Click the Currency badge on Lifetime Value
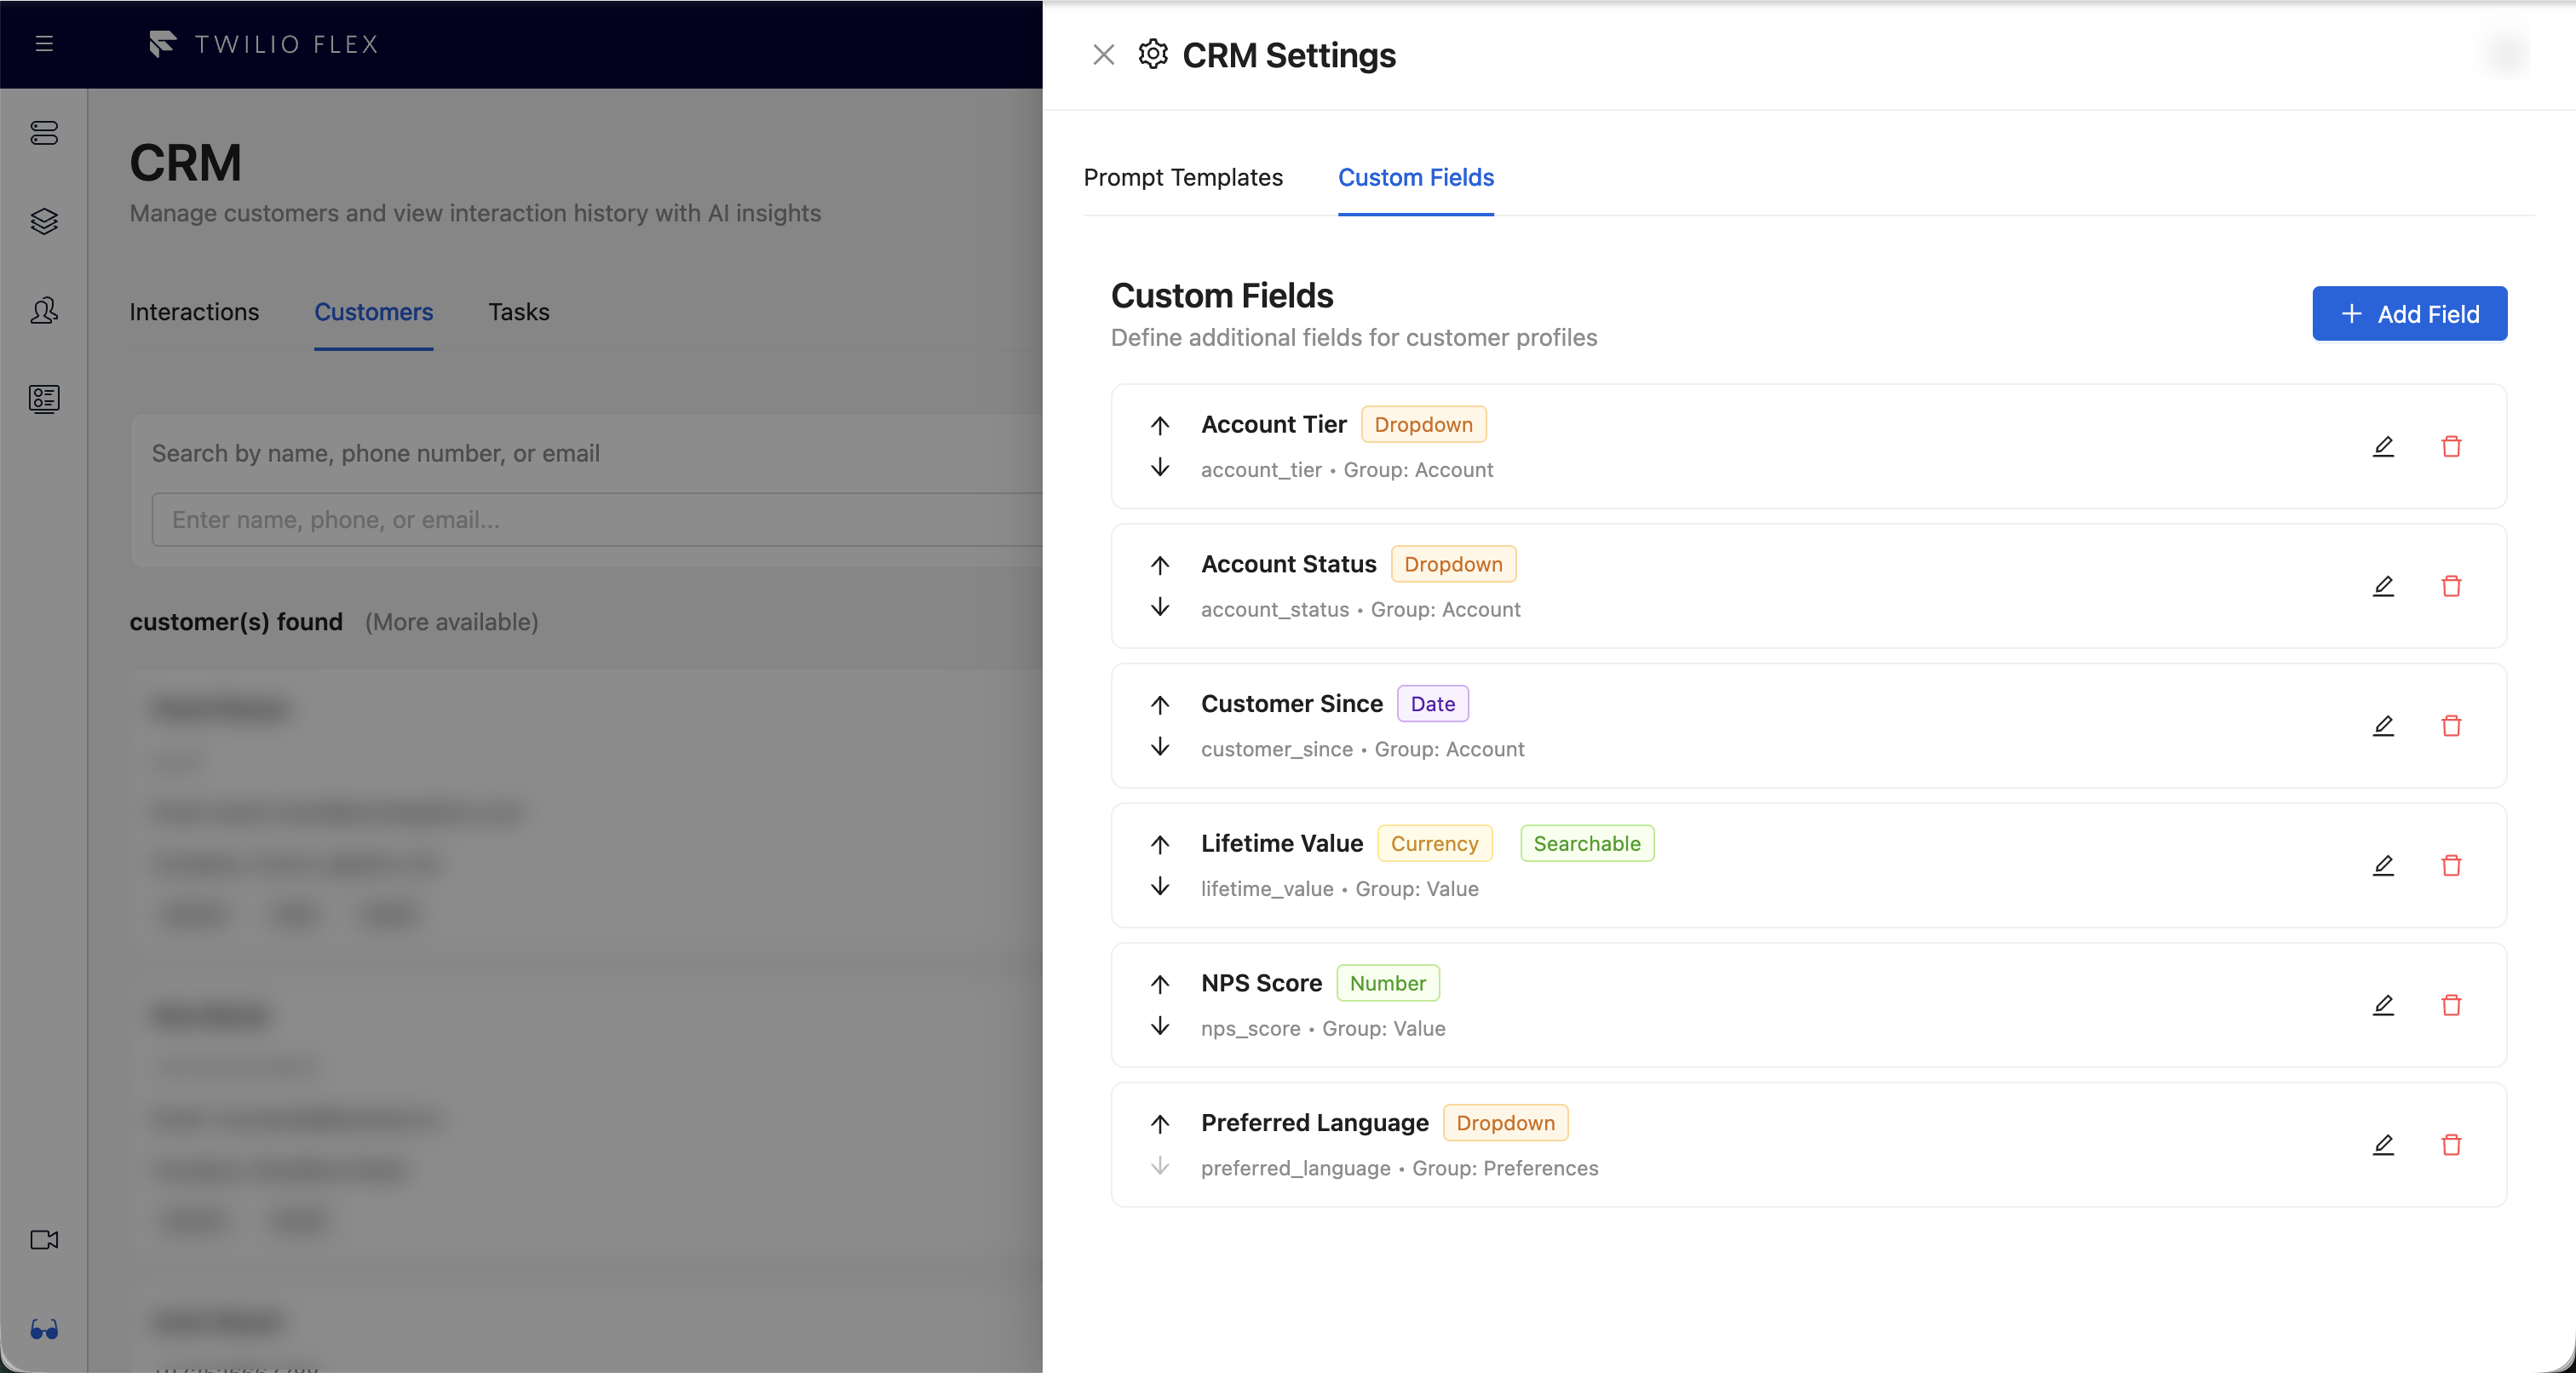 pyautogui.click(x=1434, y=843)
